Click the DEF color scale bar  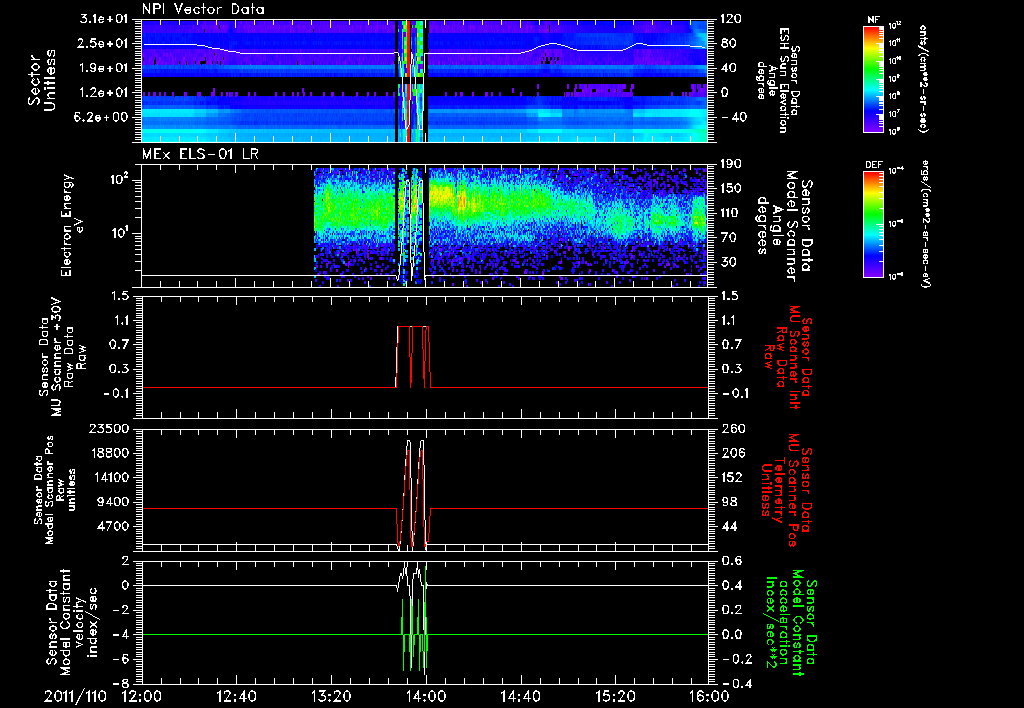tap(874, 224)
